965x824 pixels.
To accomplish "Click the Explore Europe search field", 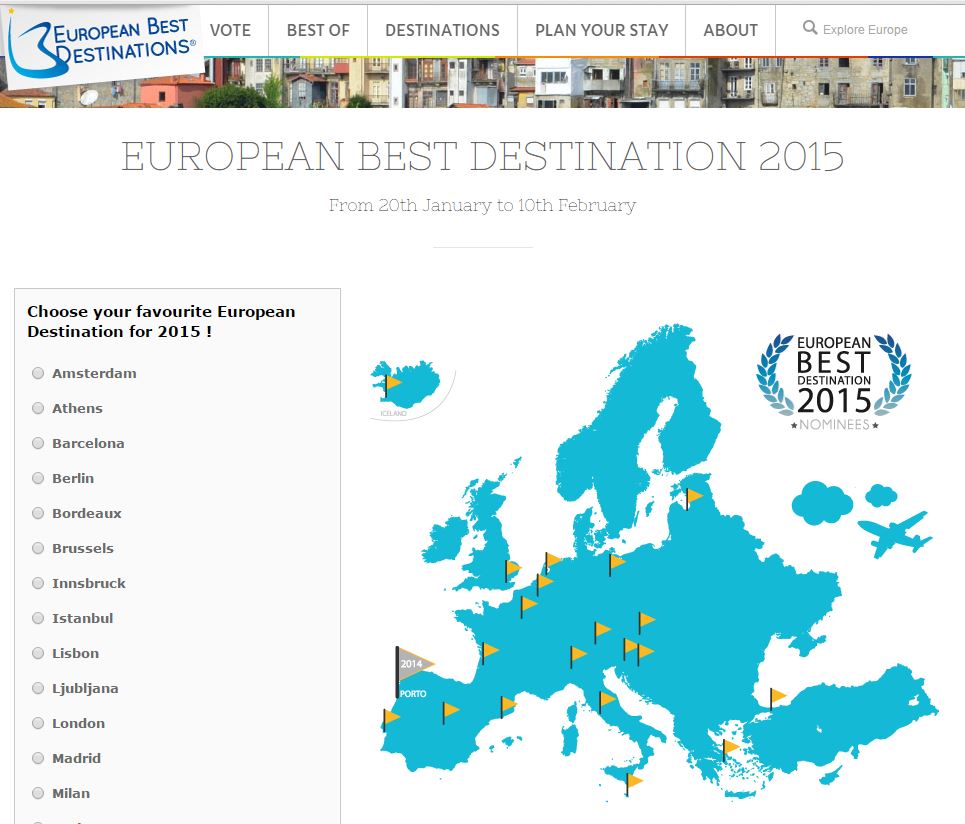I will coord(875,30).
